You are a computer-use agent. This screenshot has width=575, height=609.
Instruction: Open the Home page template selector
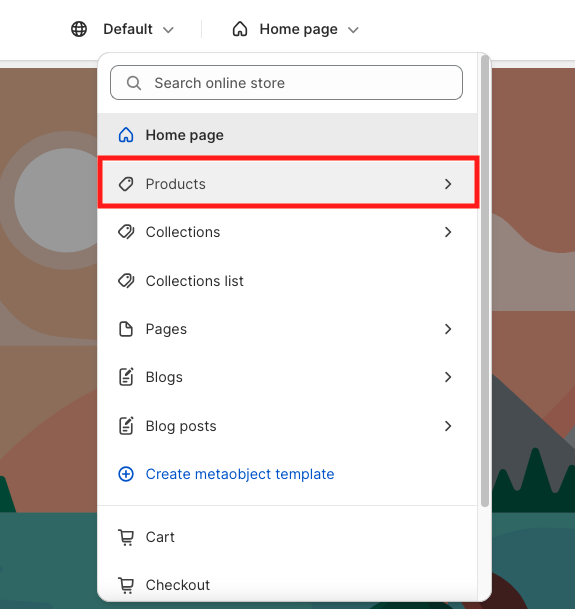click(295, 29)
